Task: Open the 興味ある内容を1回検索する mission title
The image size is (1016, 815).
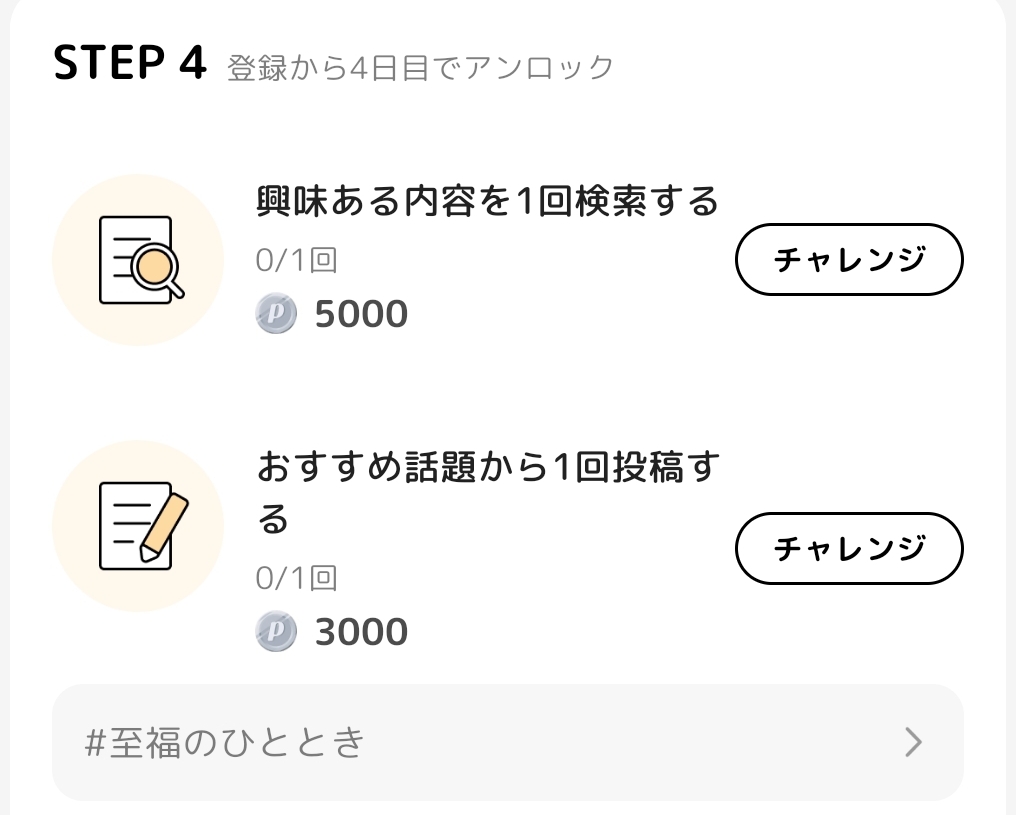Action: [x=488, y=201]
